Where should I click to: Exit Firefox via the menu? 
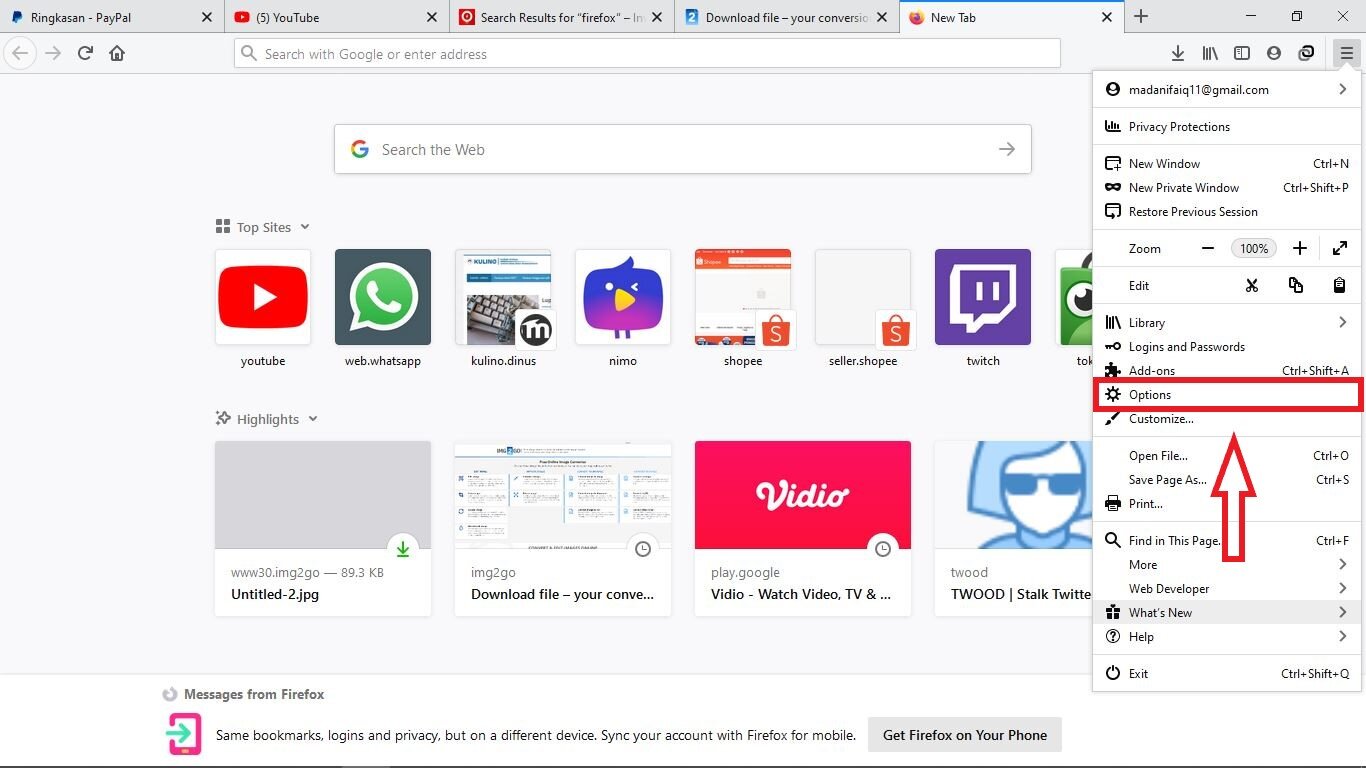click(1227, 673)
